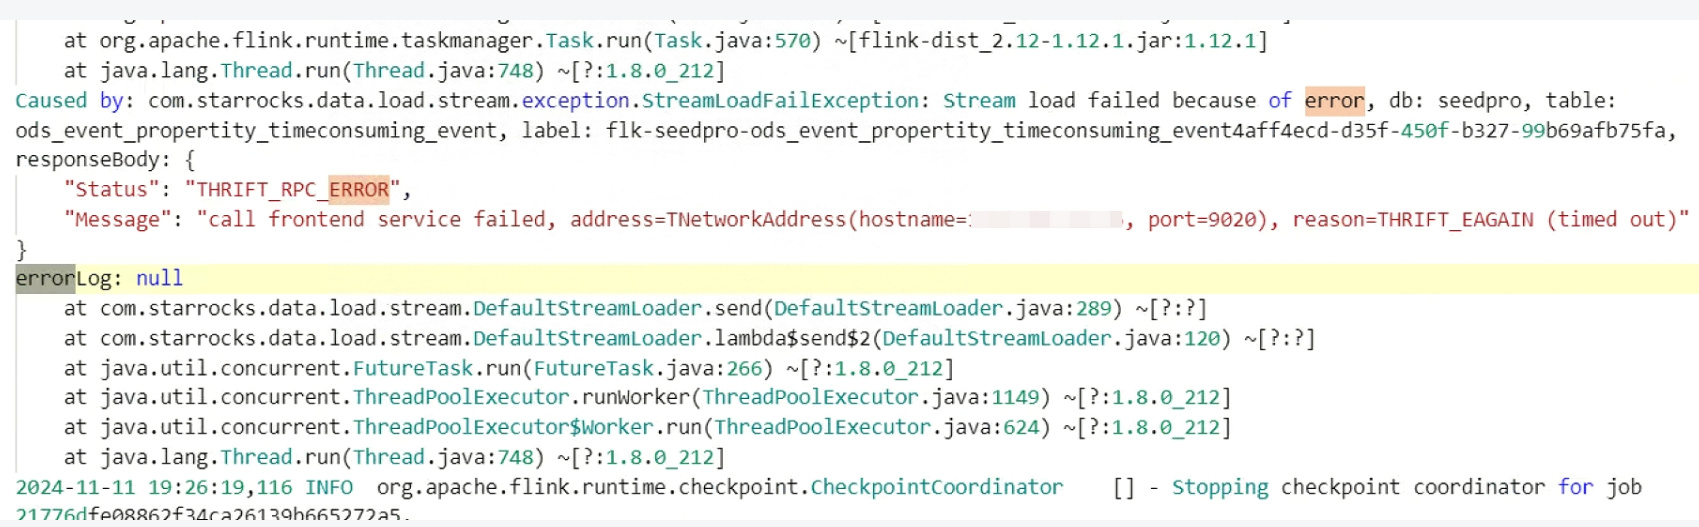The width and height of the screenshot is (1699, 527).
Task: Click the highlighted "error" word after "because of"
Action: coord(1334,101)
